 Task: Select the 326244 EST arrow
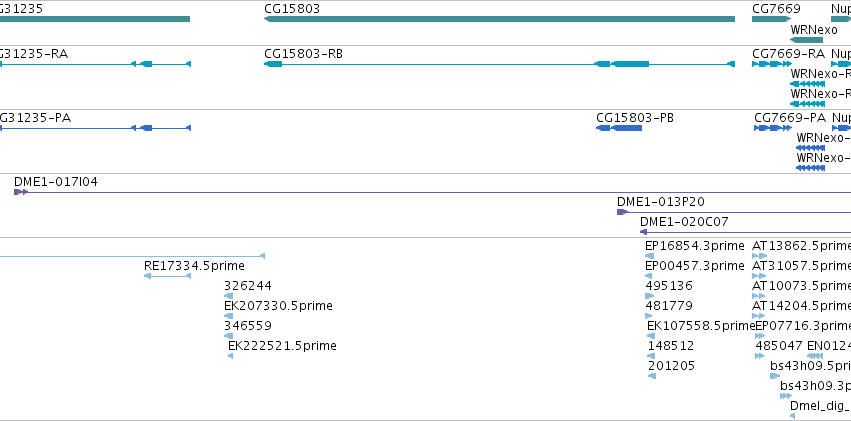click(x=228, y=296)
